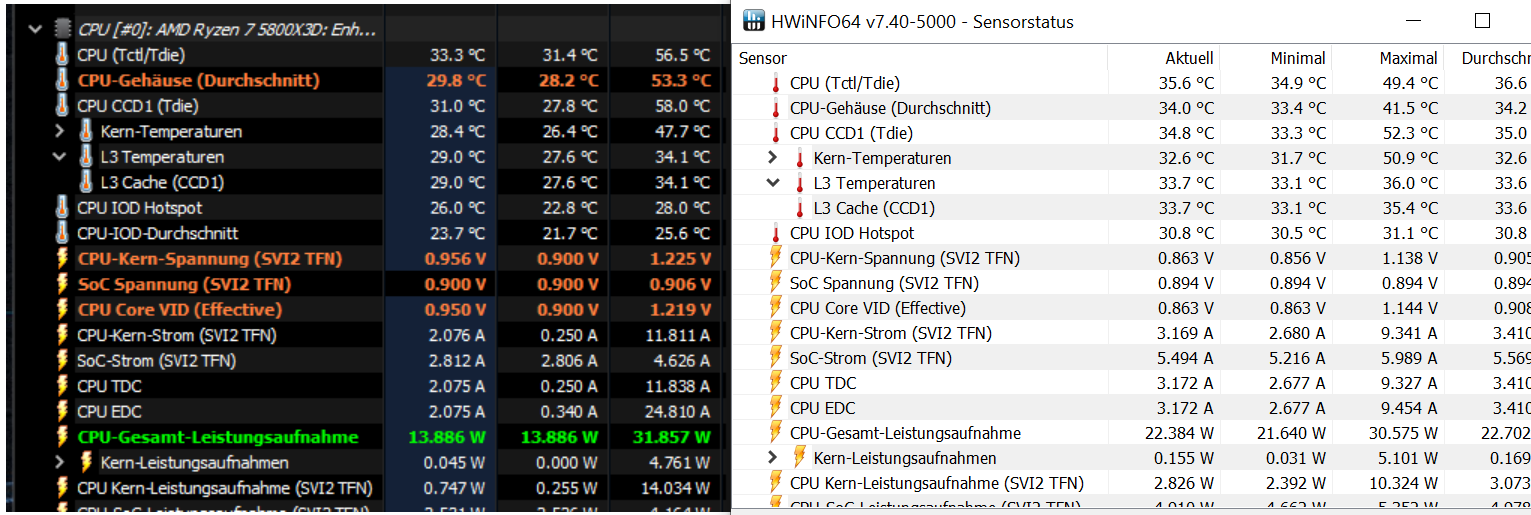This screenshot has width=1531, height=515.
Task: Collapse L3 Temperaturen in the dark window
Action: (59, 157)
